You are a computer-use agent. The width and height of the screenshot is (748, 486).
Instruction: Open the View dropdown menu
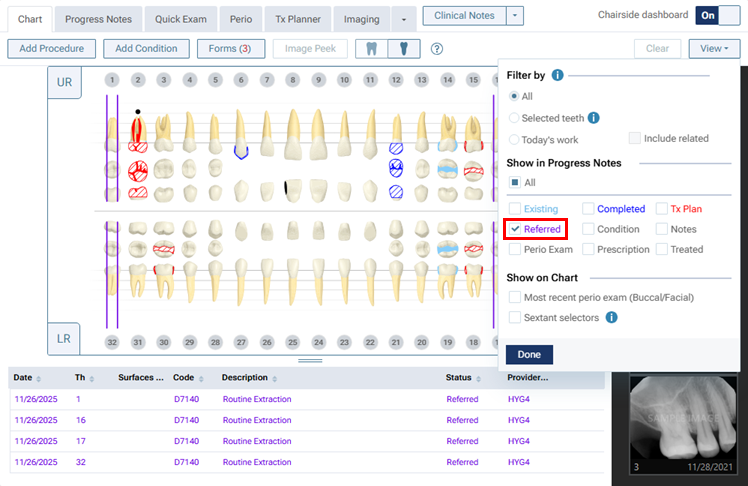tap(714, 48)
